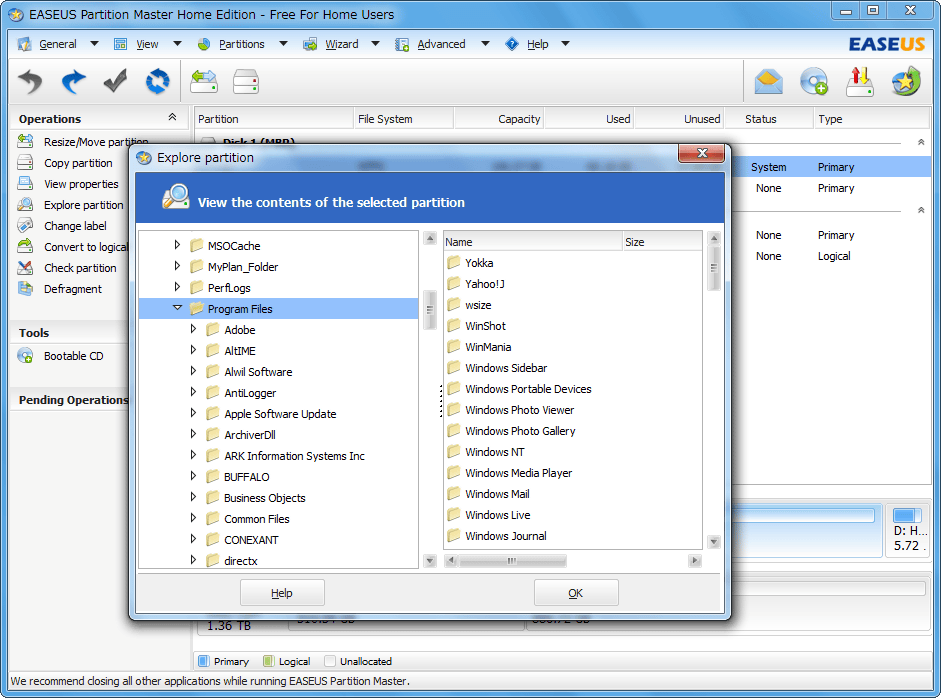The width and height of the screenshot is (941, 698).
Task: Click the bootable CD disc toolbar icon
Action: point(814,82)
